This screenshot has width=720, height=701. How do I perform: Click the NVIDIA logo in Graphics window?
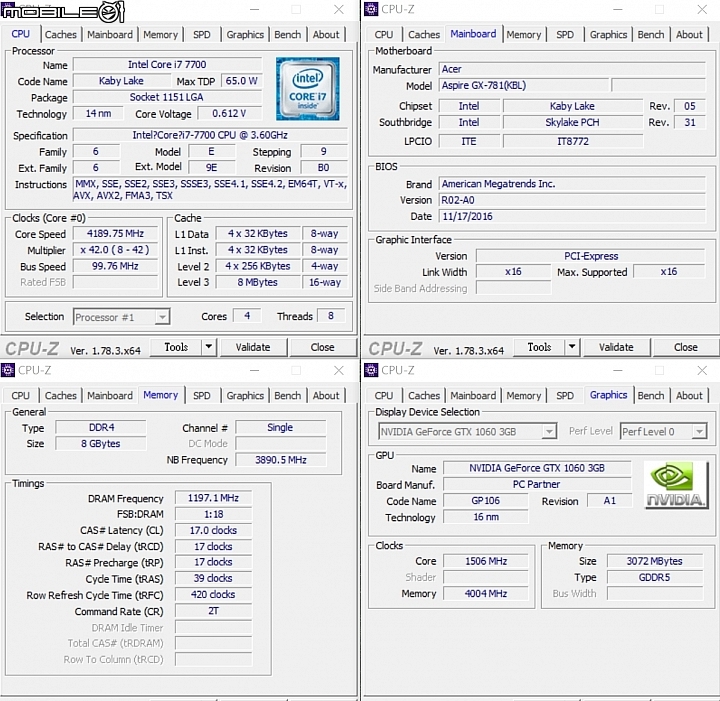676,485
